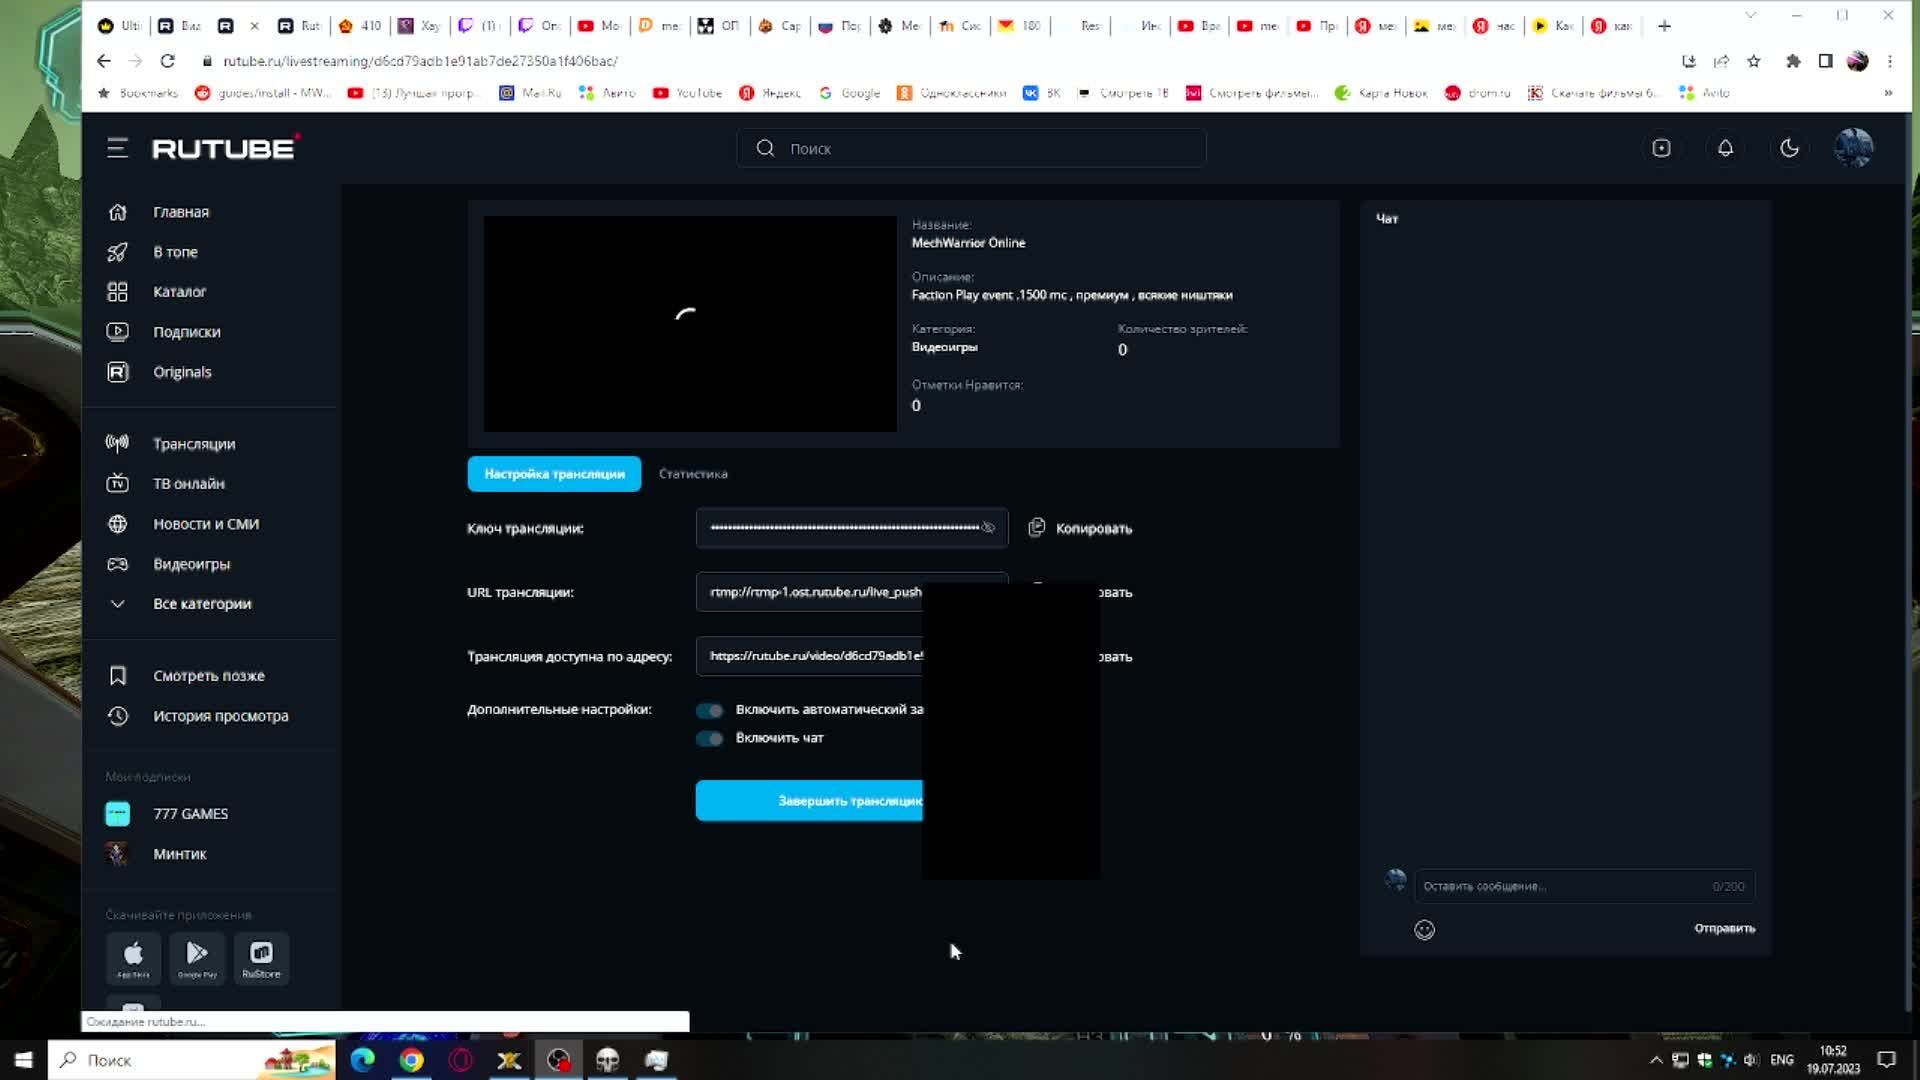
Task: Toggle the Включить чат switch
Action: 710,738
